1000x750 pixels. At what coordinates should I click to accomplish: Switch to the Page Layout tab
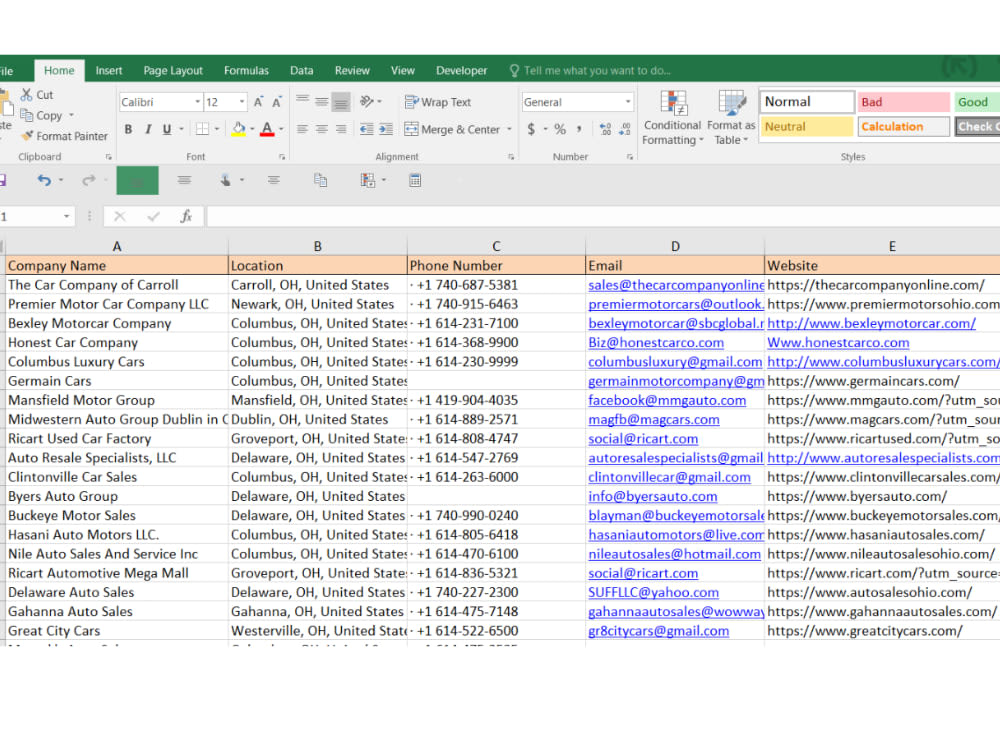tap(173, 70)
